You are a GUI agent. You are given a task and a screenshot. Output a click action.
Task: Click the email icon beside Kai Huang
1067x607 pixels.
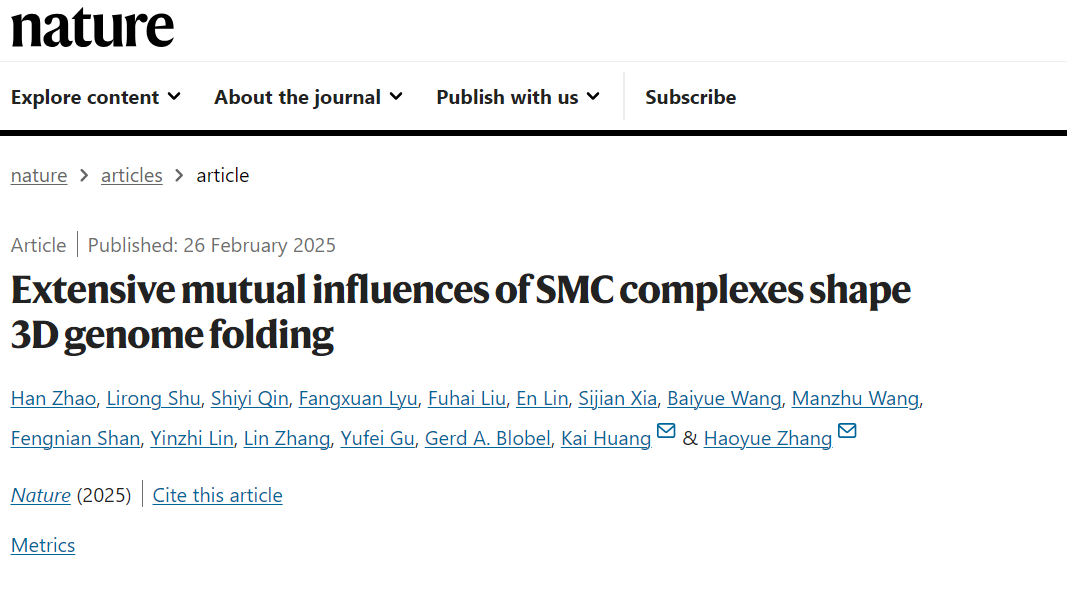(x=666, y=431)
